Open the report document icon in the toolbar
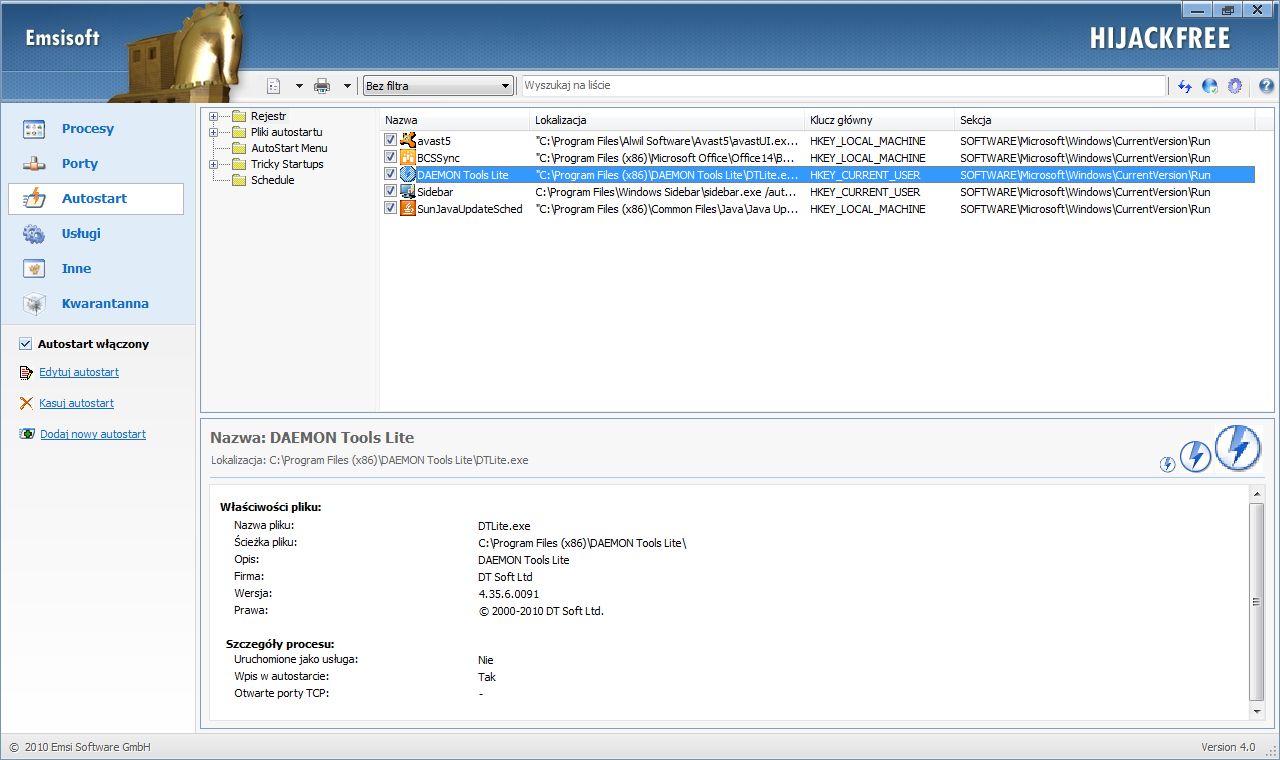 (275, 86)
